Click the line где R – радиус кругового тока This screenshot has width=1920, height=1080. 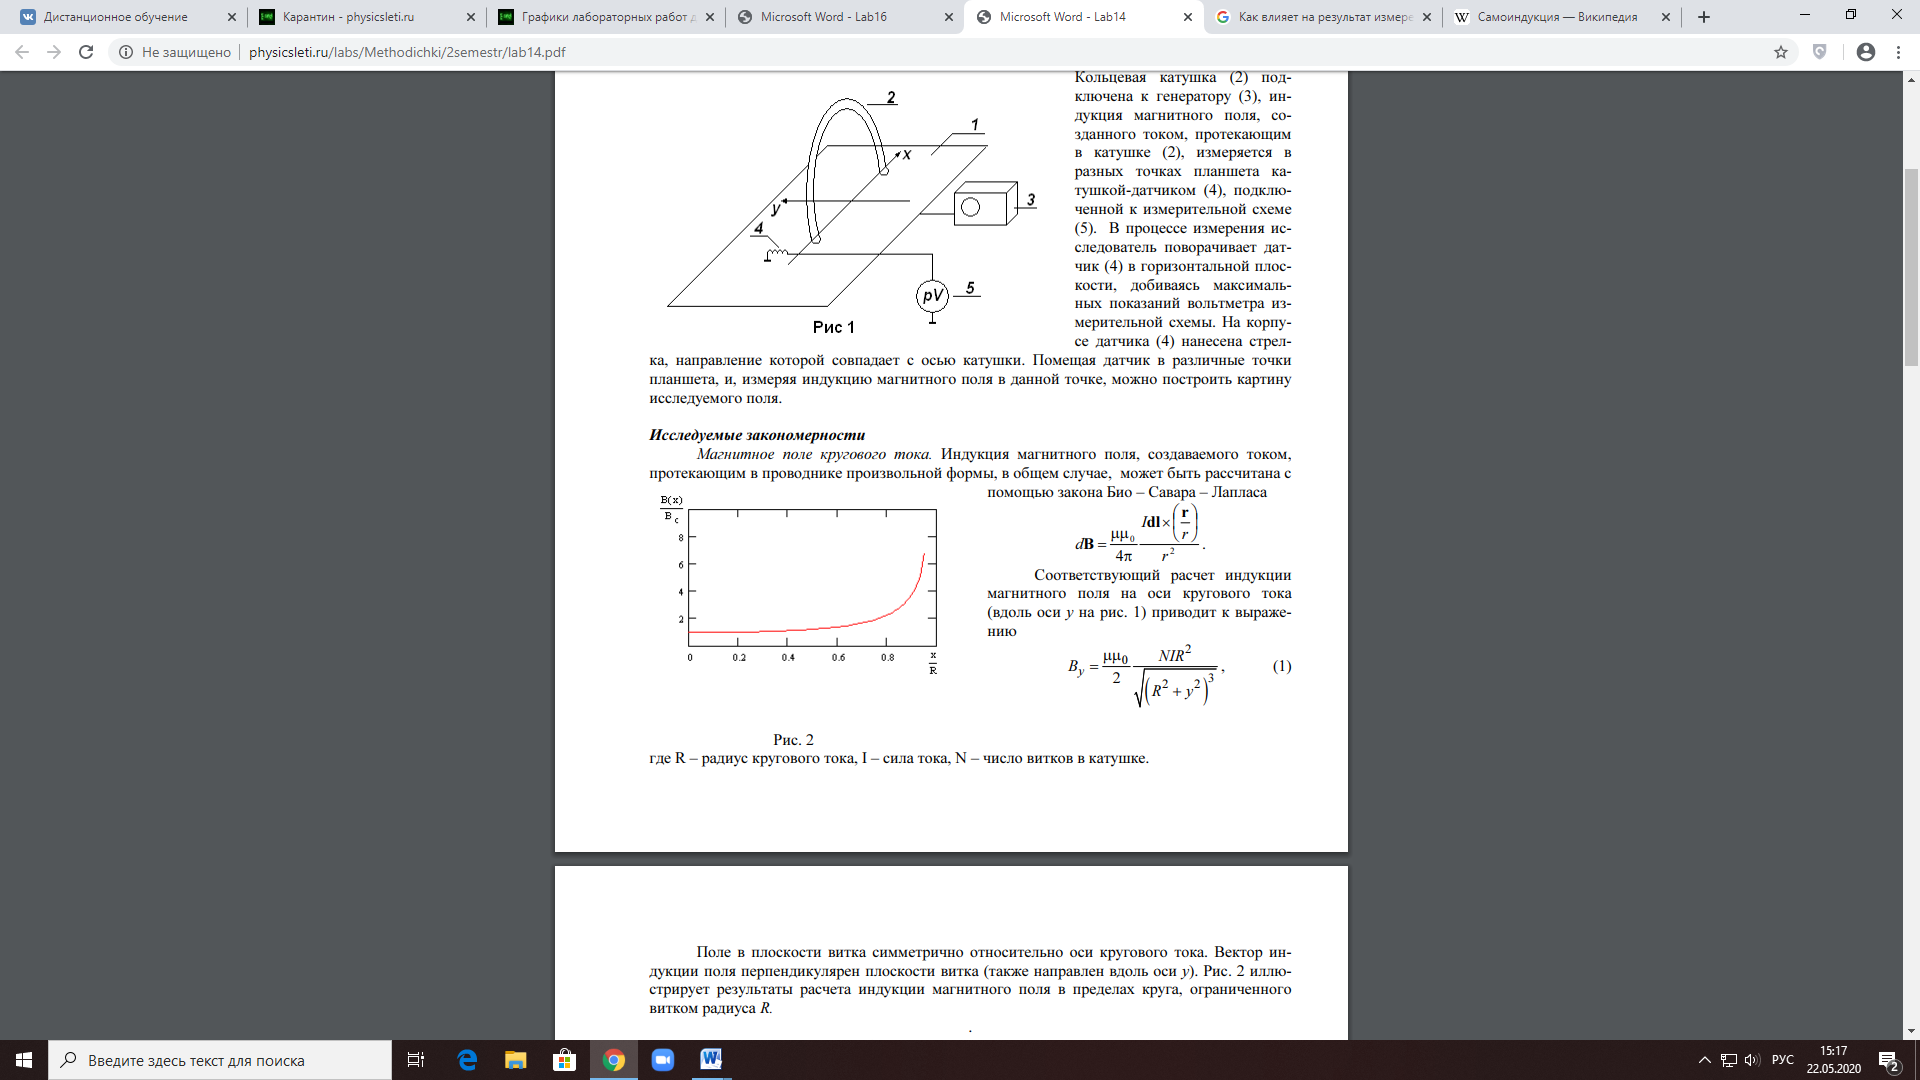pos(899,758)
